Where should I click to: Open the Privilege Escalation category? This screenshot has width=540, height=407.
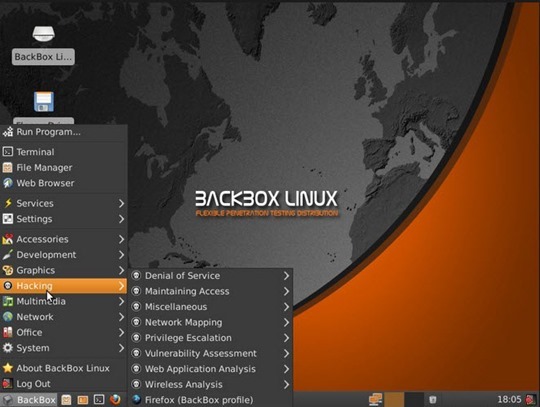(211, 338)
